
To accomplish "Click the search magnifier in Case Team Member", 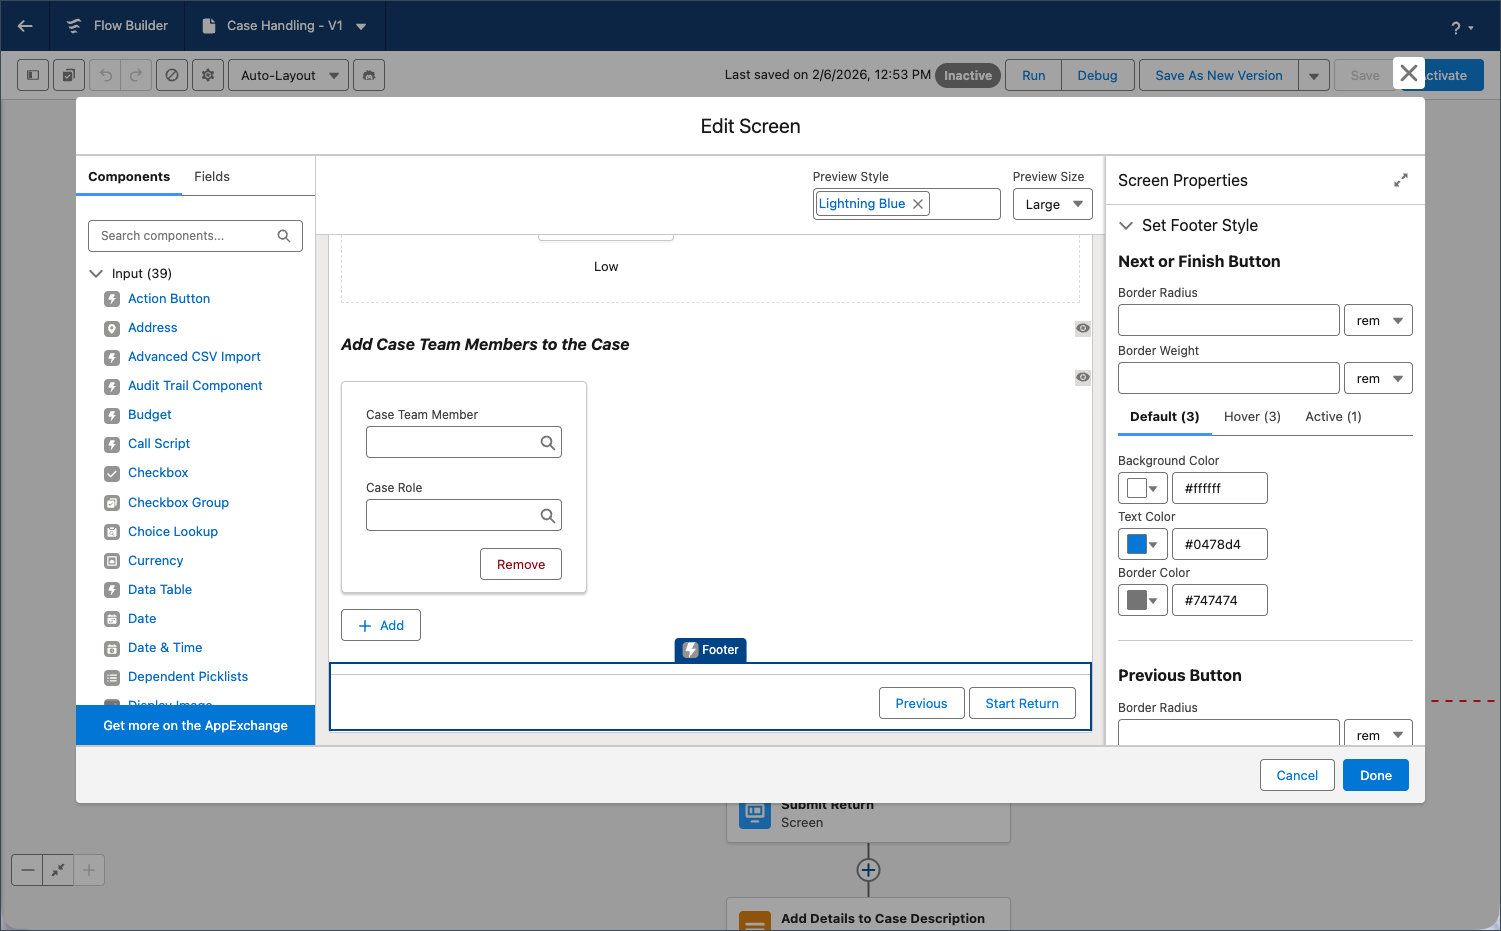I will (x=547, y=442).
